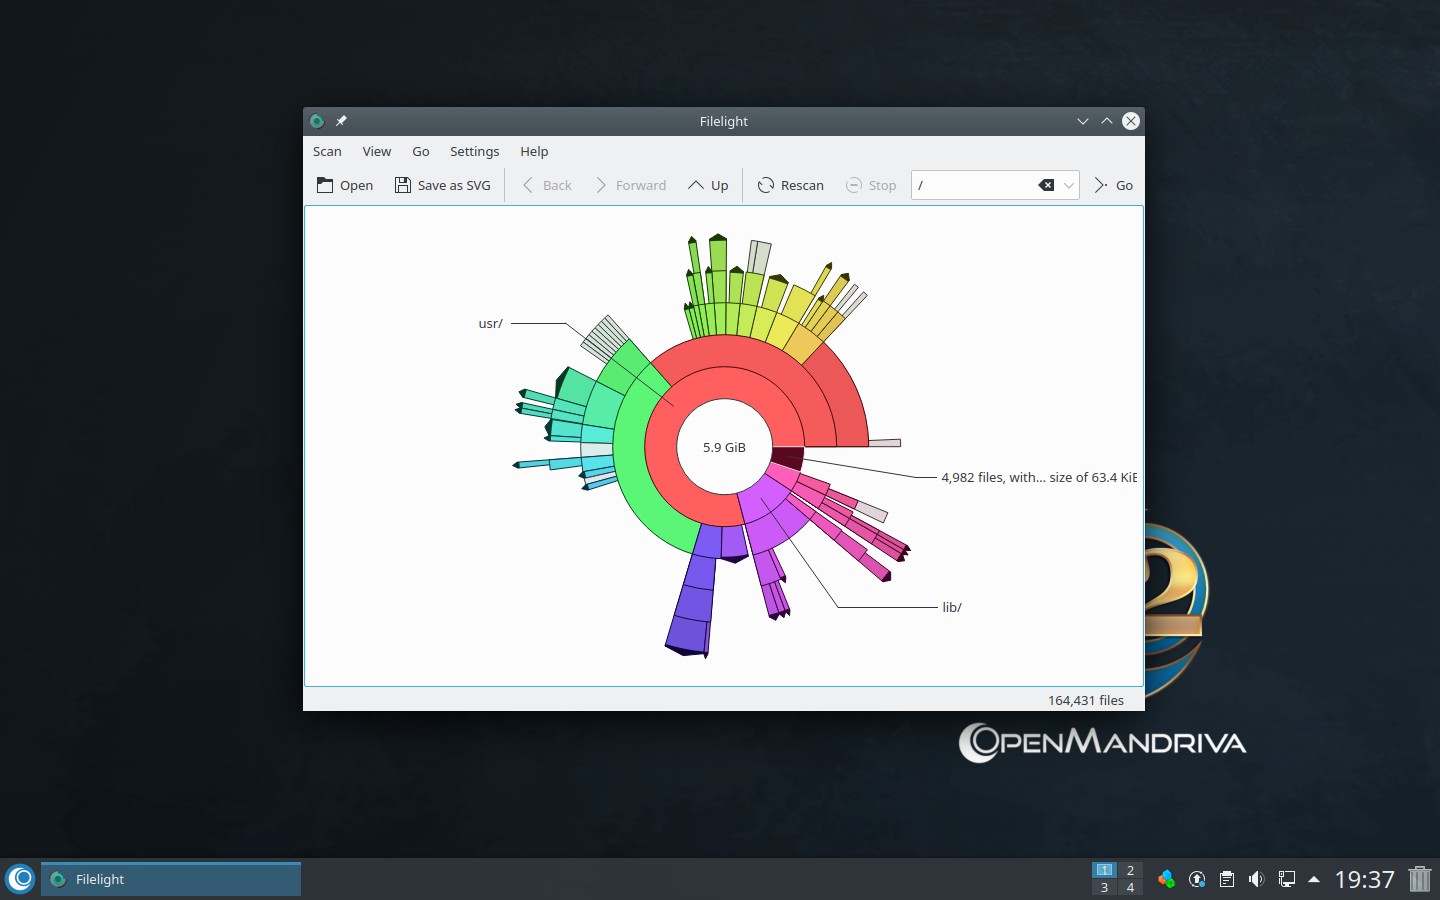This screenshot has height=900, width=1440.
Task: Open the clipboard tray icon
Action: [1226, 879]
